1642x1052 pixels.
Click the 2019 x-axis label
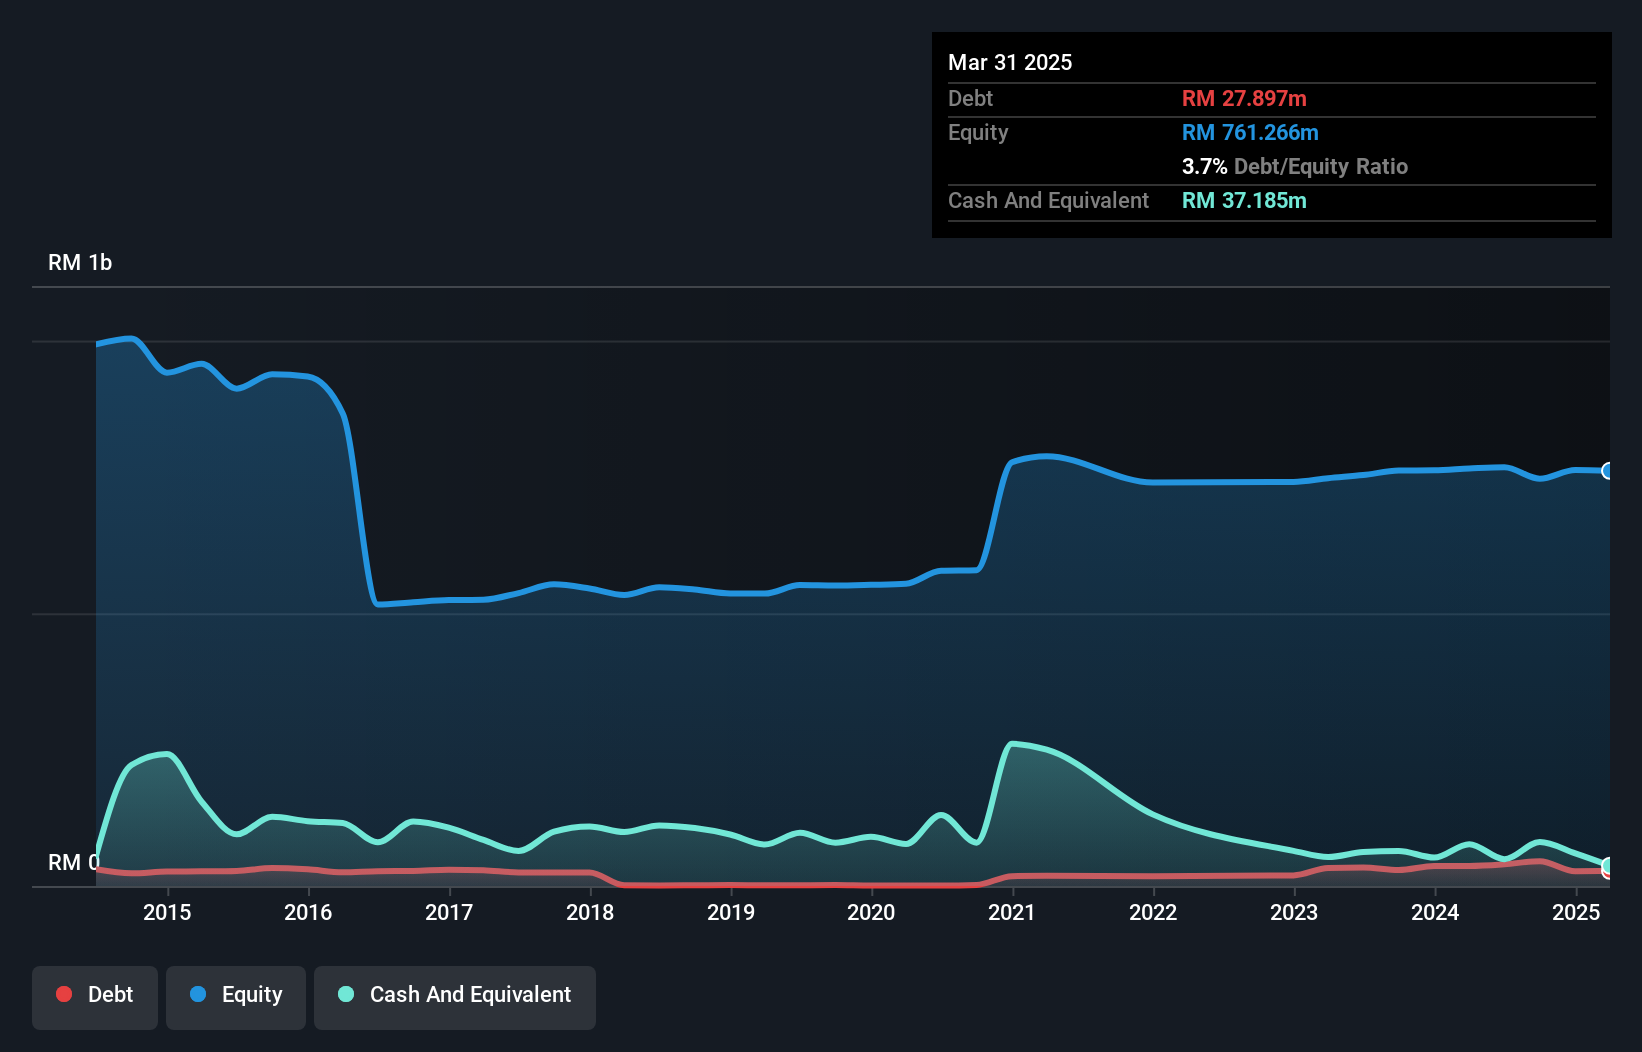[x=731, y=912]
